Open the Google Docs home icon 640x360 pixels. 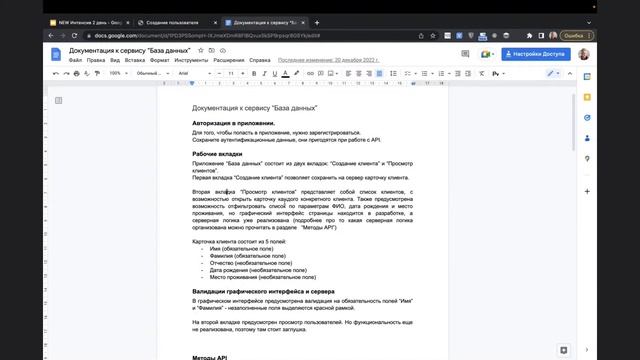56,54
